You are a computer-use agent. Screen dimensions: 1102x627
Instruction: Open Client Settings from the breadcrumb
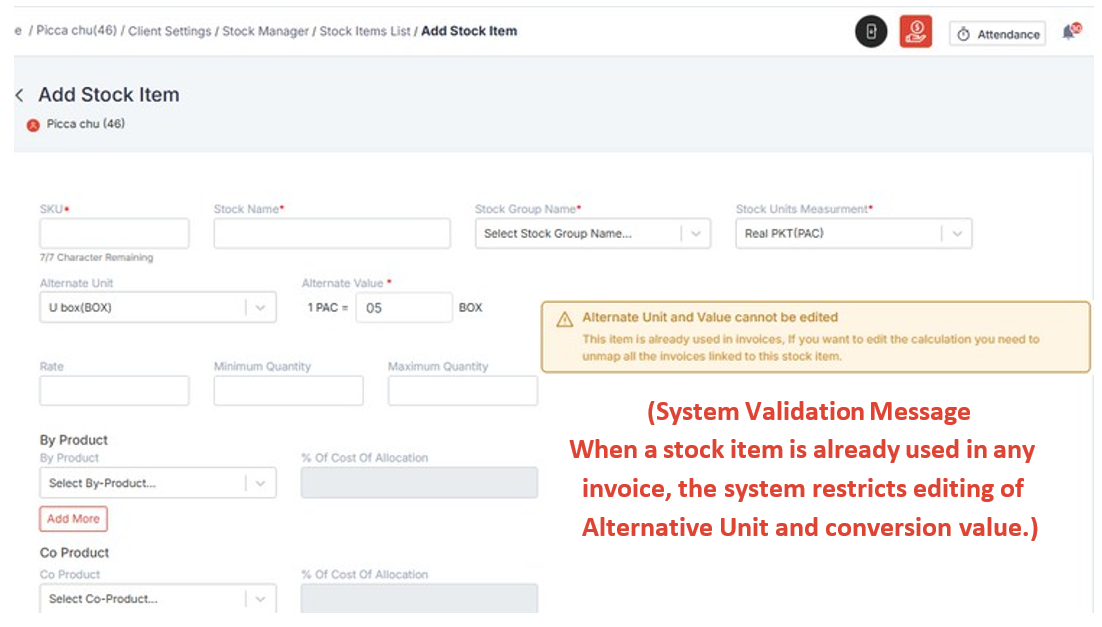point(170,31)
